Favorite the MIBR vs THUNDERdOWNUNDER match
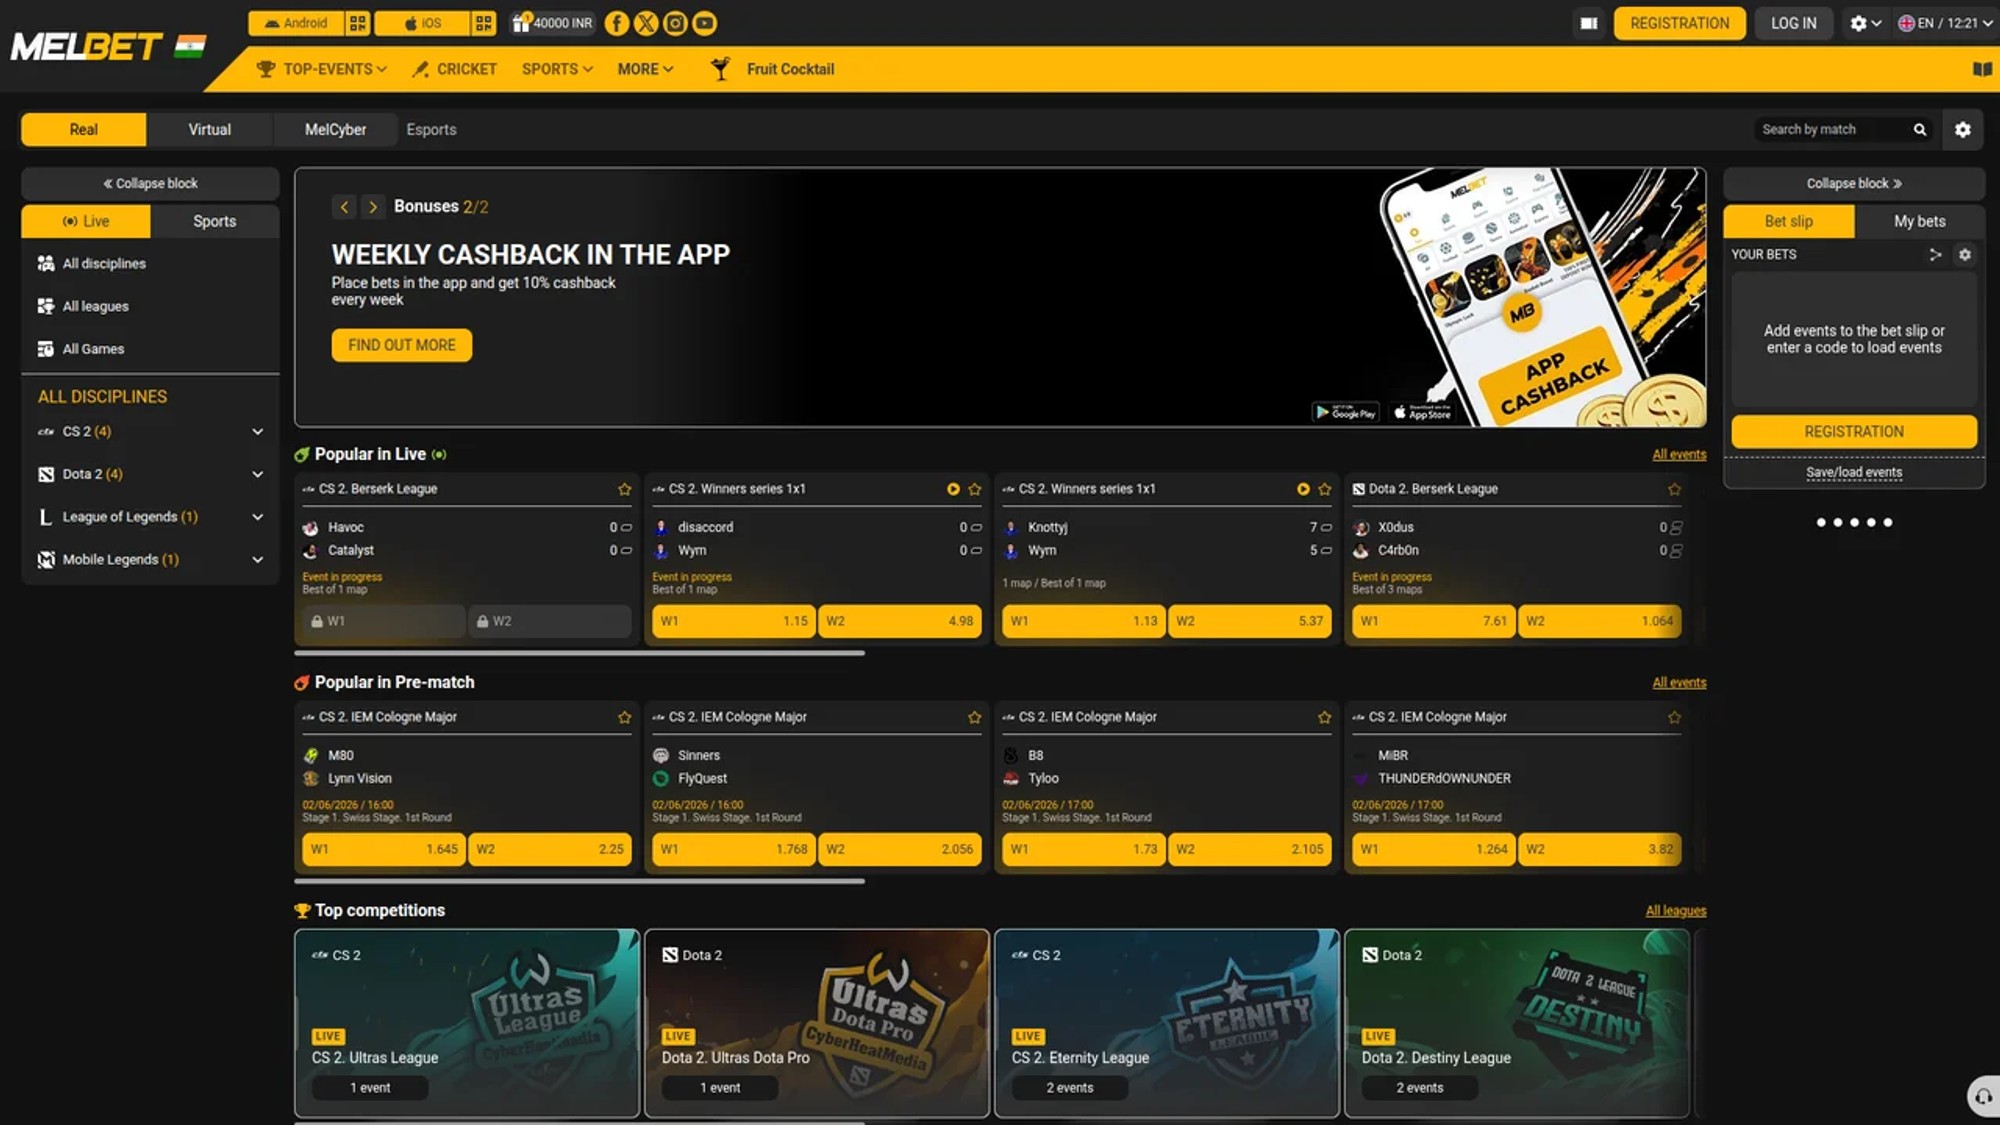Viewport: 2000px width, 1125px height. point(1675,717)
